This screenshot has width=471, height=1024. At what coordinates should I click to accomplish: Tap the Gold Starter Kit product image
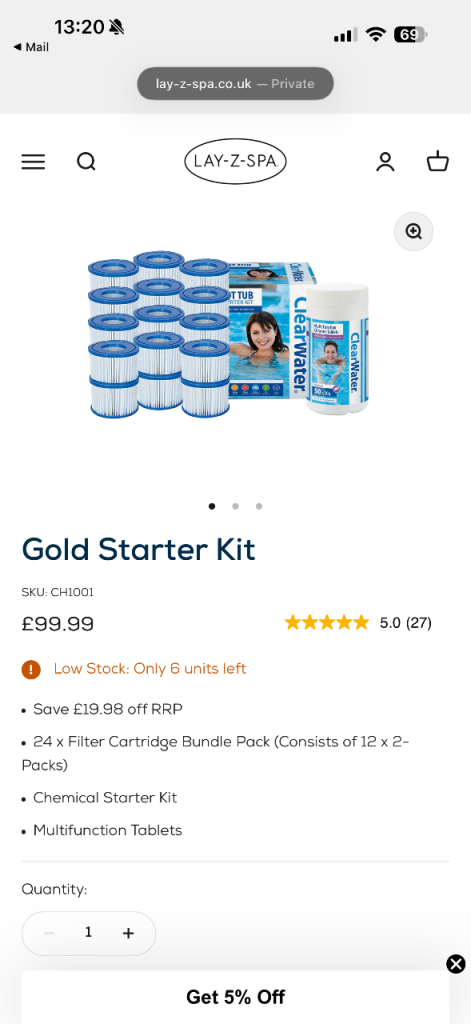pos(230,334)
